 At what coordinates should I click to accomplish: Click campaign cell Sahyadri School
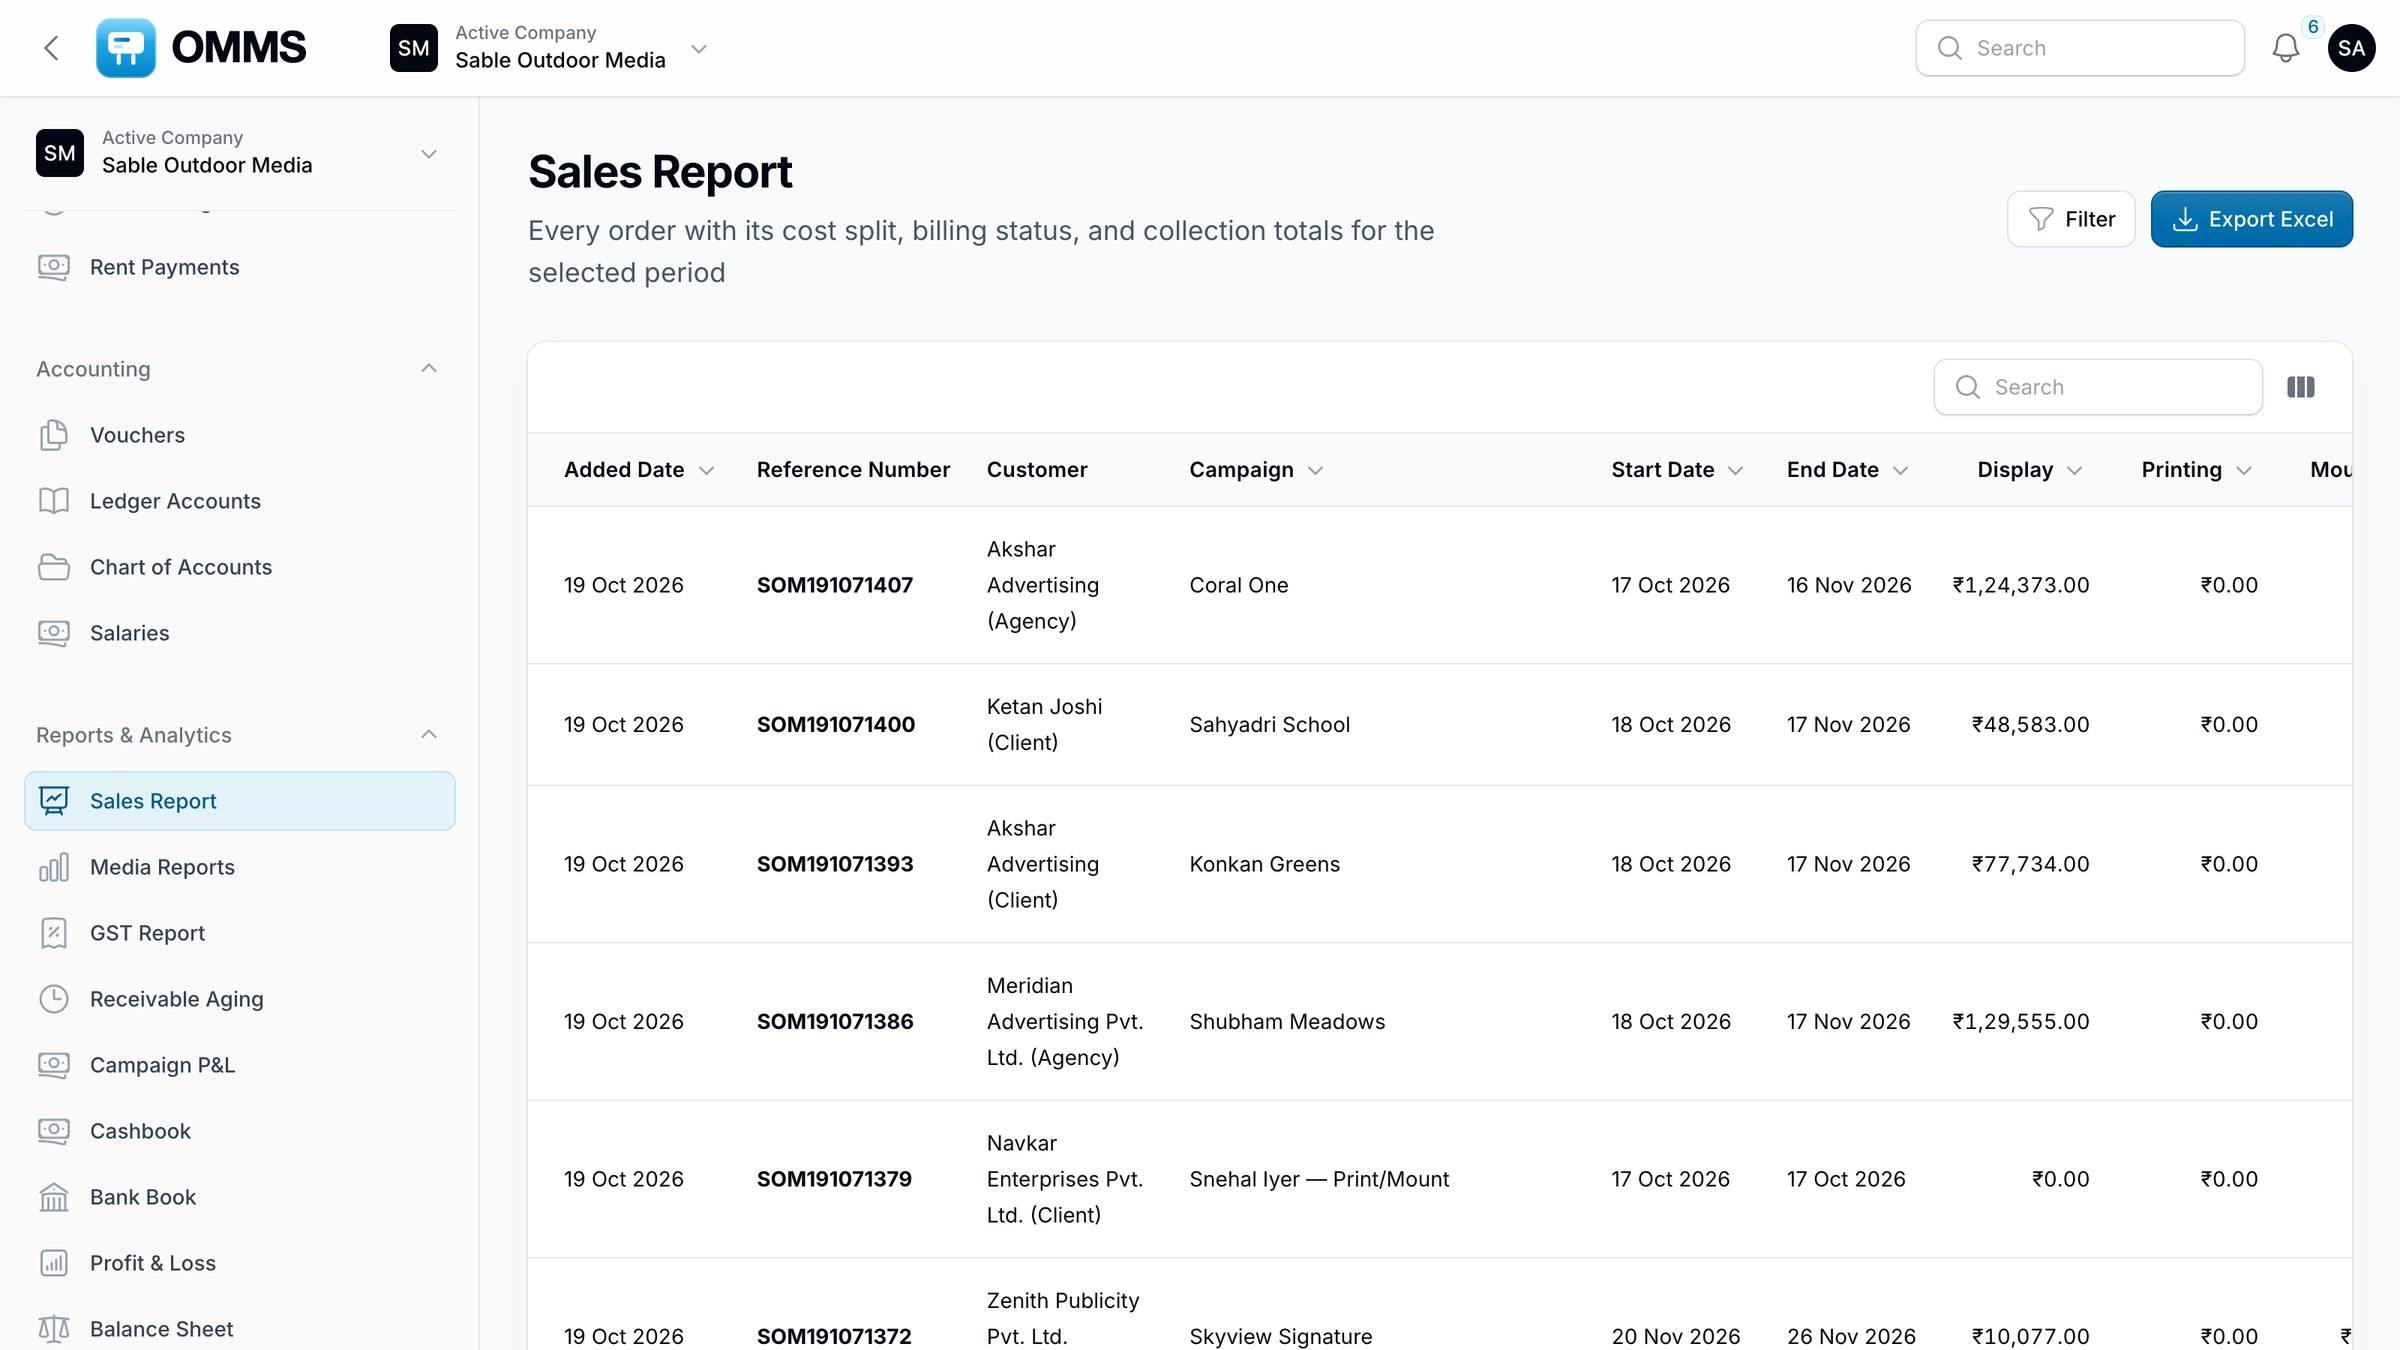(1269, 725)
